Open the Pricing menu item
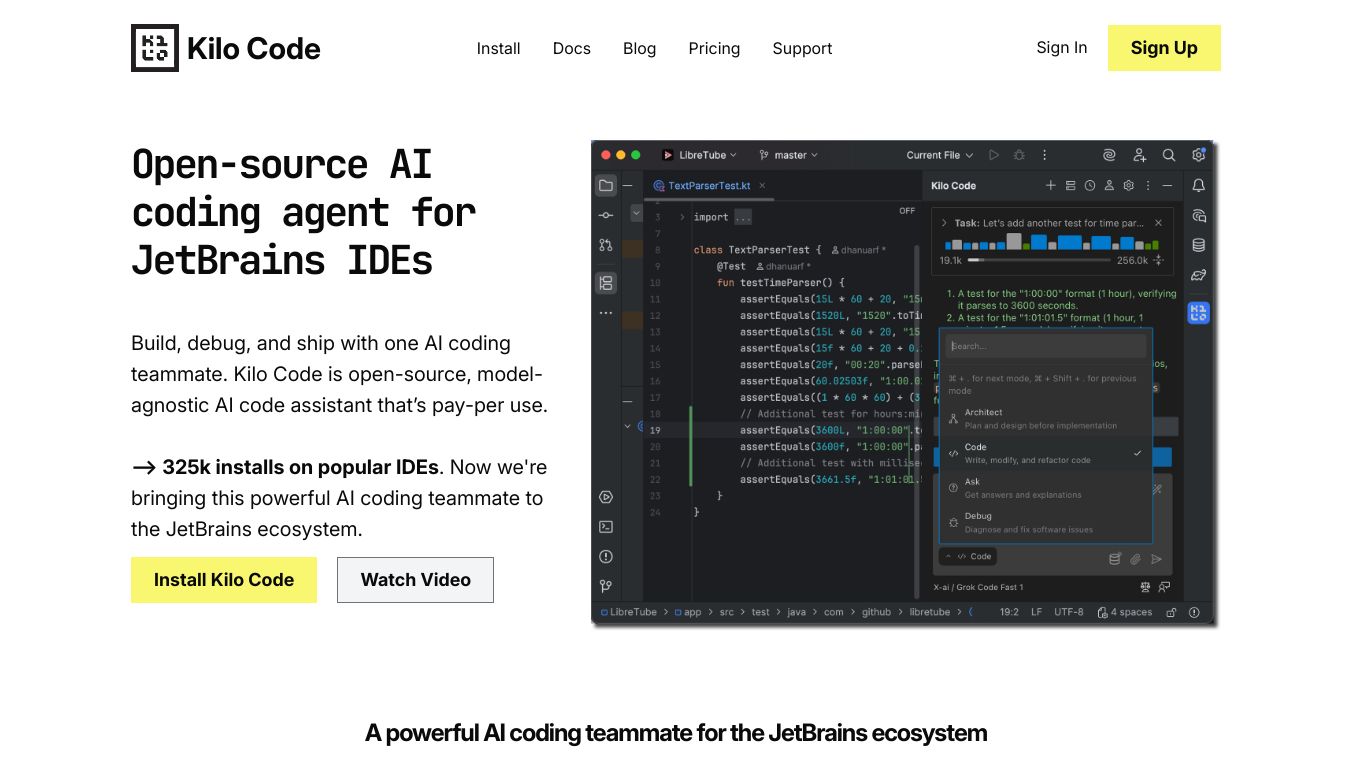 coord(714,48)
